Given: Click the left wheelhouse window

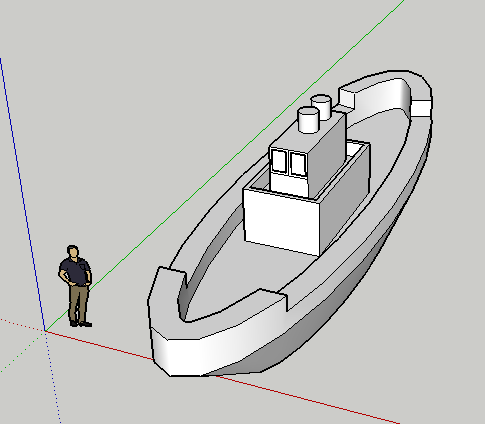Looking at the screenshot, I should pos(279,161).
